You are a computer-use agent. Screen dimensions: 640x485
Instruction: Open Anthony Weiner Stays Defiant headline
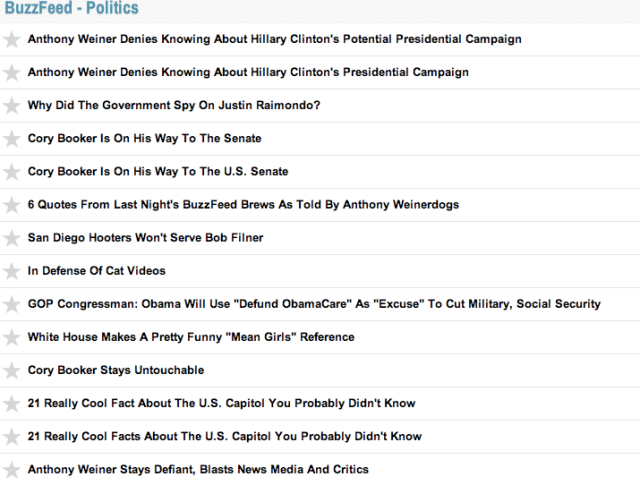[198, 469]
